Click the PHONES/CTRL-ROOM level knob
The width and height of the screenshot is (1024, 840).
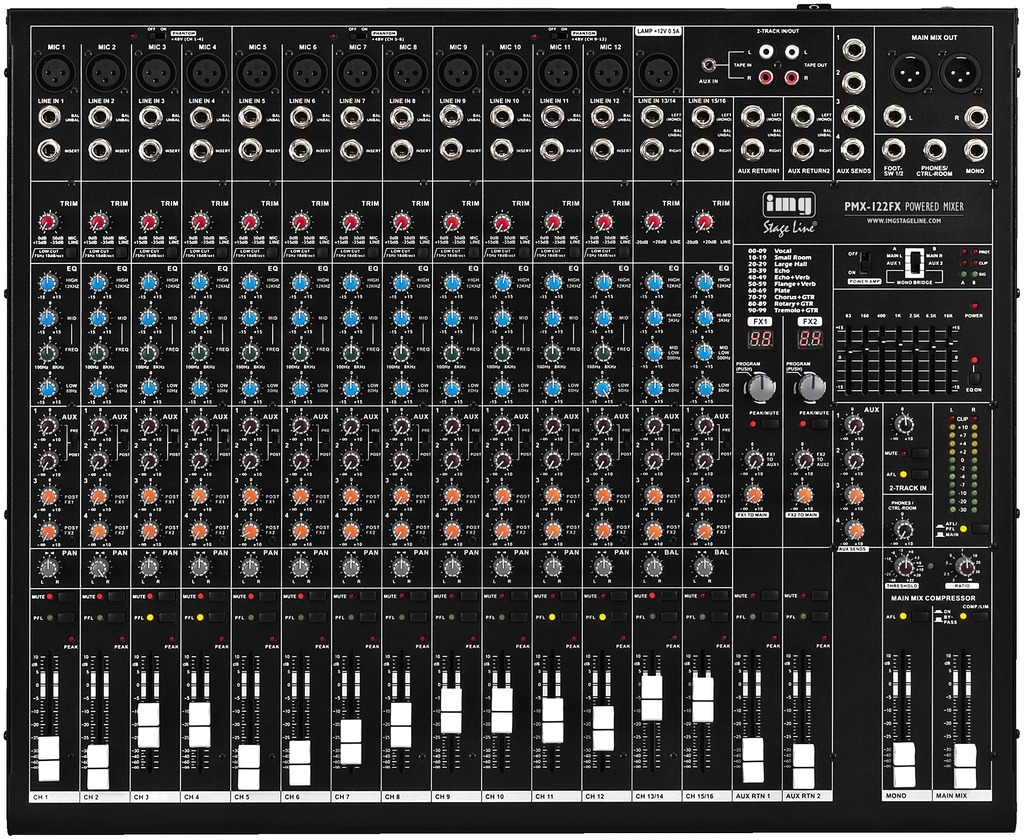coord(903,528)
